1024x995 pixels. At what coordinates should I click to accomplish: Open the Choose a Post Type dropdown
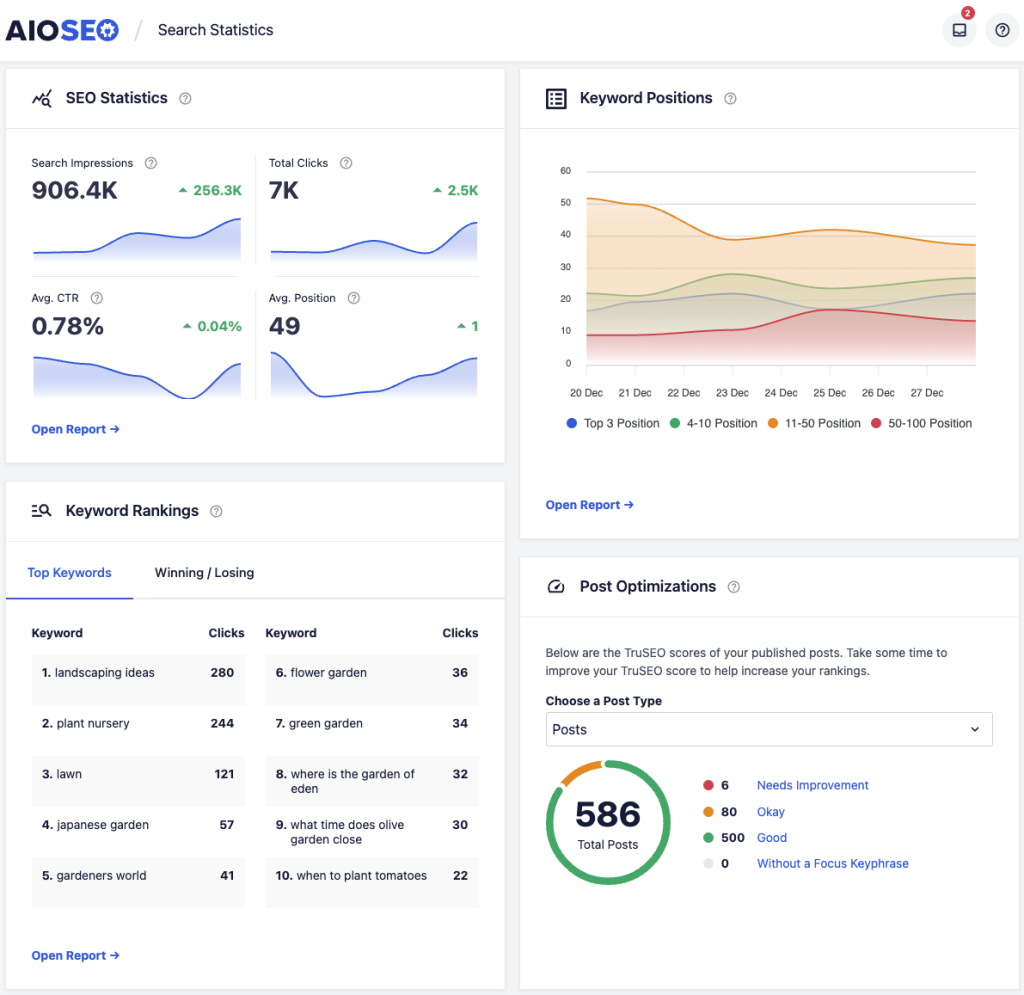769,730
